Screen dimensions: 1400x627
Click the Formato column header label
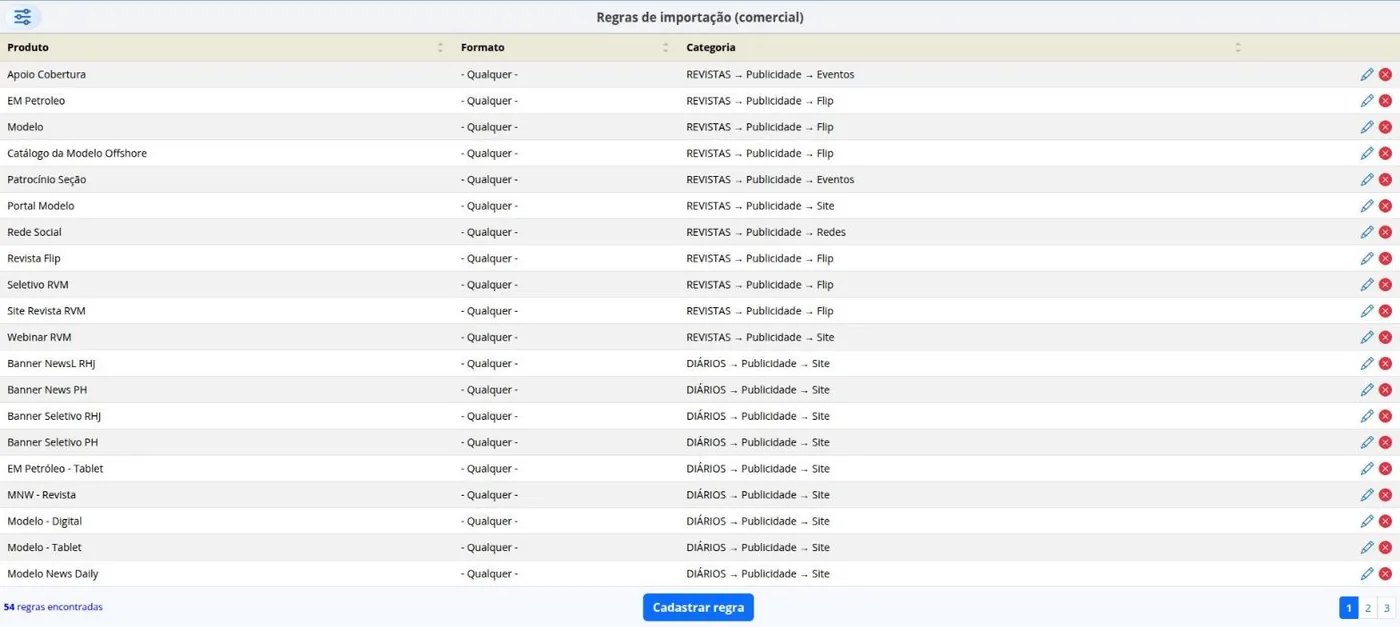483,47
